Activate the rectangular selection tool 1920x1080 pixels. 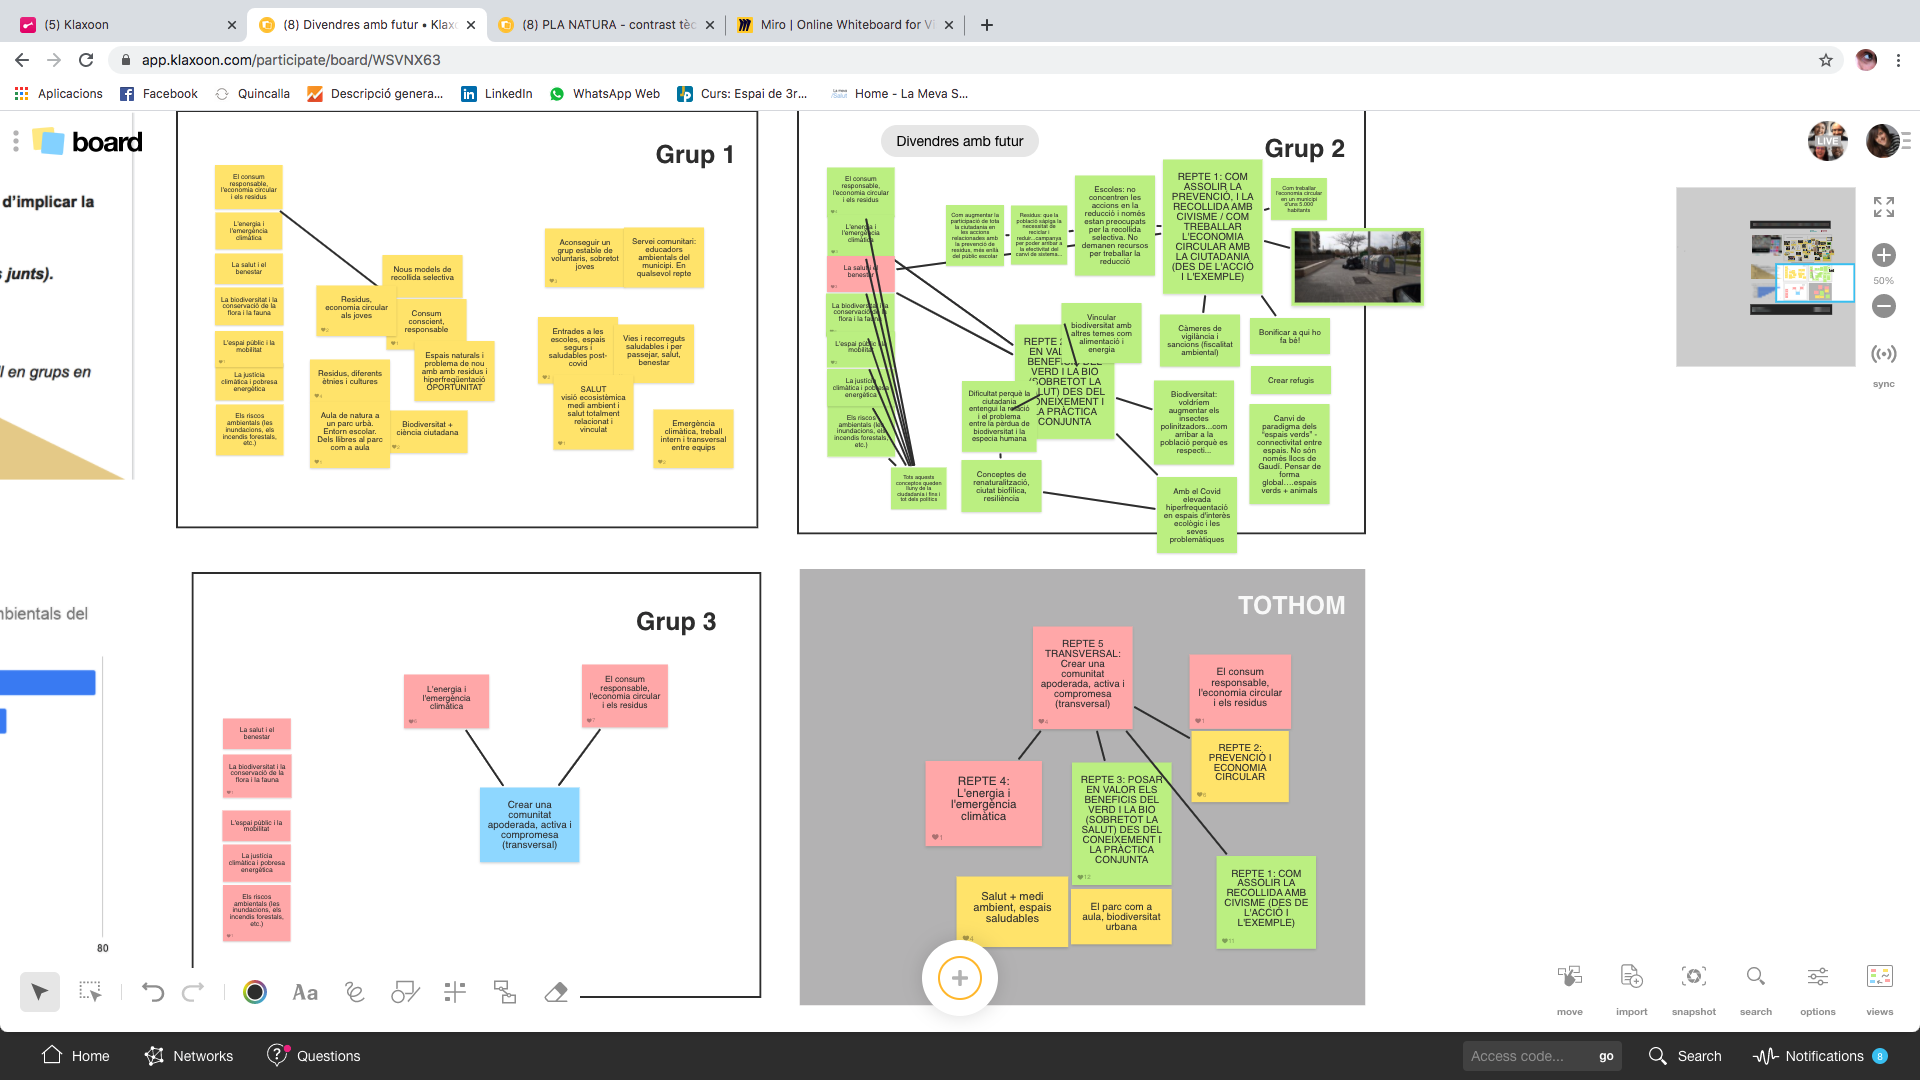tap(90, 992)
